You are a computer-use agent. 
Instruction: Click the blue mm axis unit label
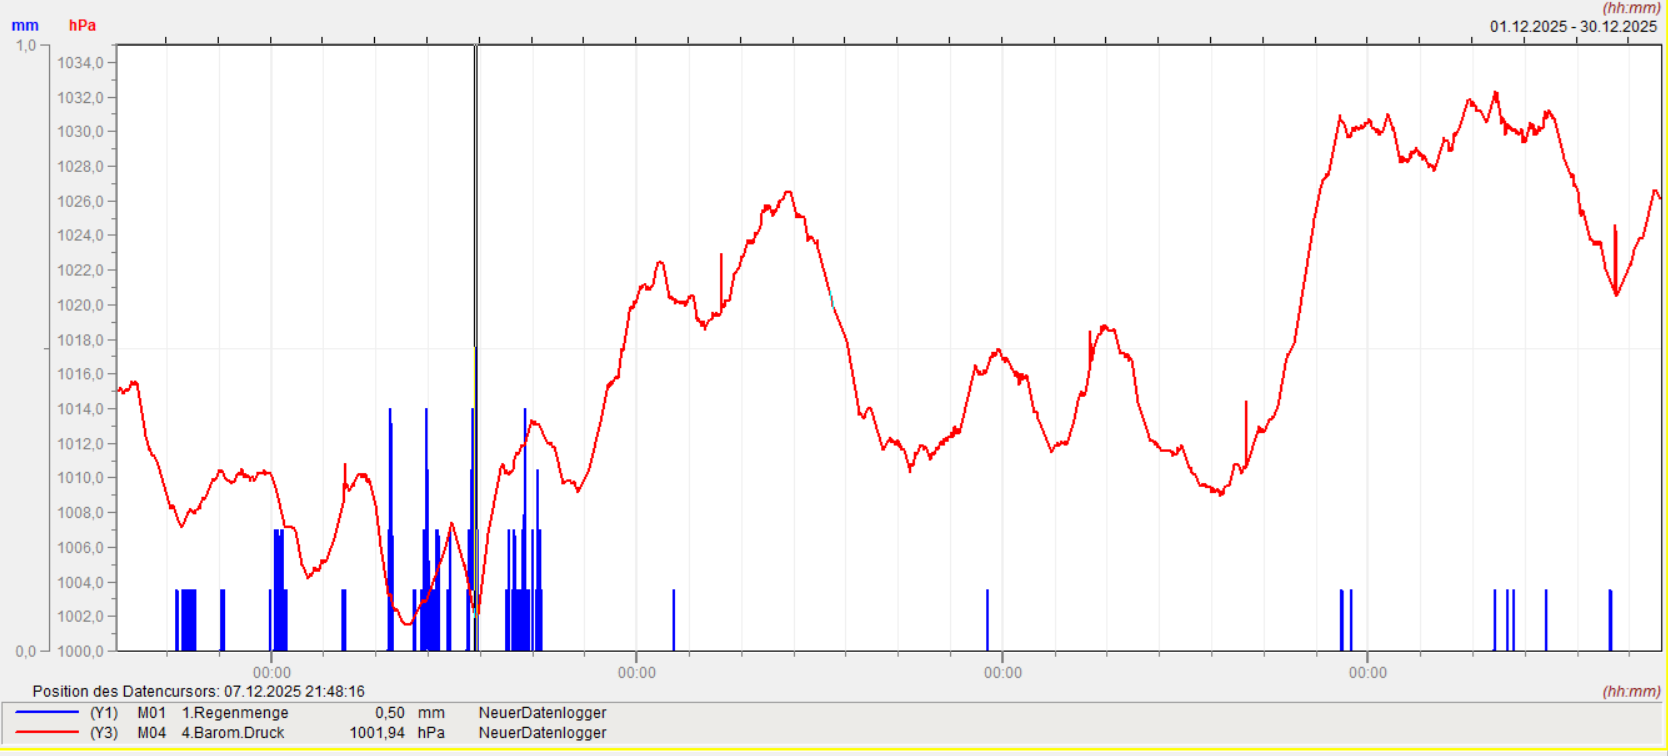click(x=25, y=25)
